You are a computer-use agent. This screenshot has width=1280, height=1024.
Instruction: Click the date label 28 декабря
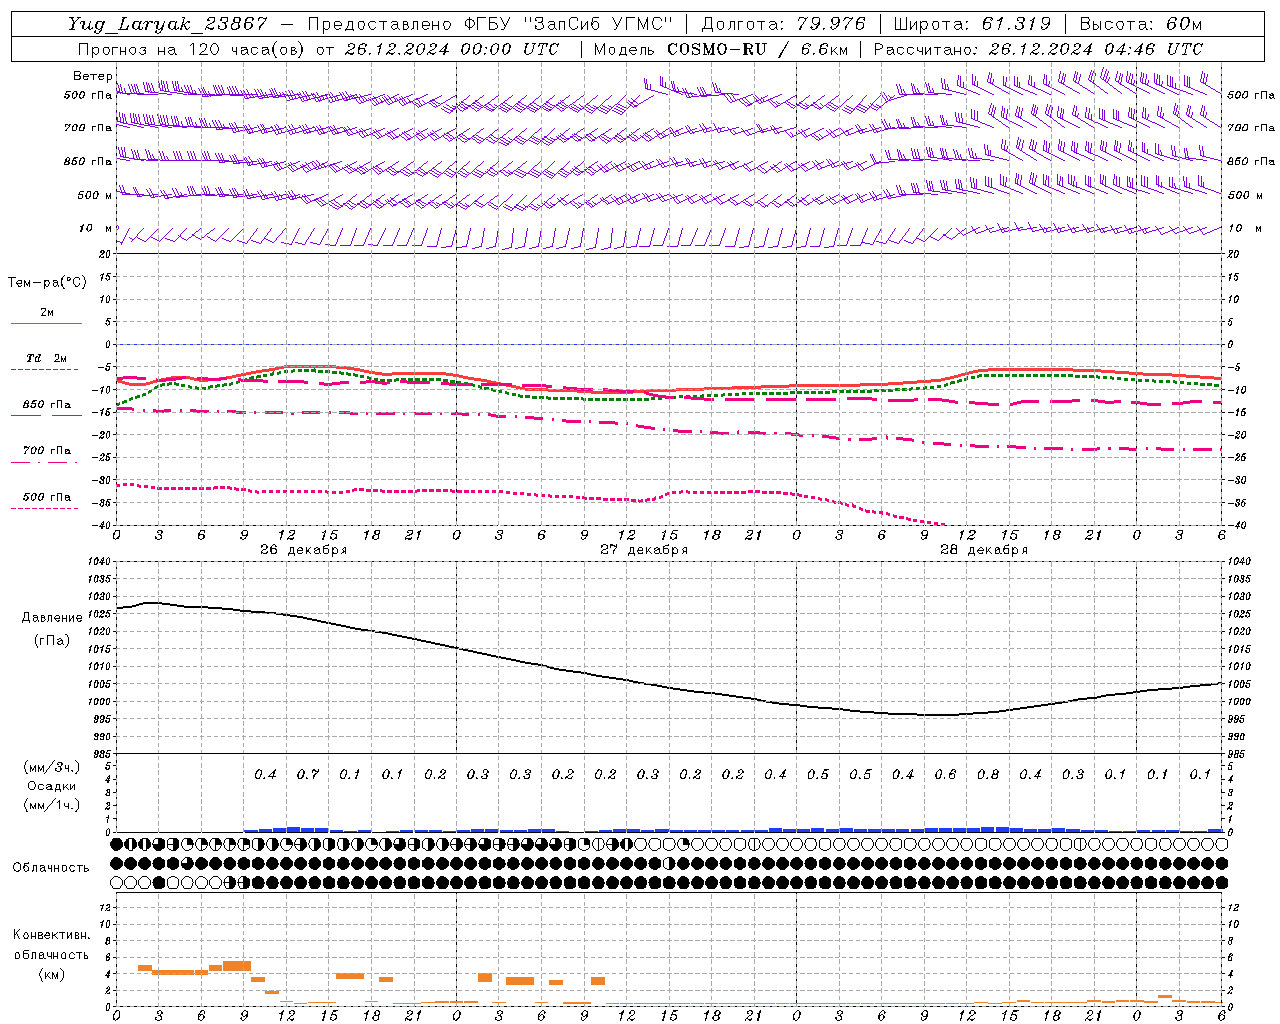click(984, 550)
